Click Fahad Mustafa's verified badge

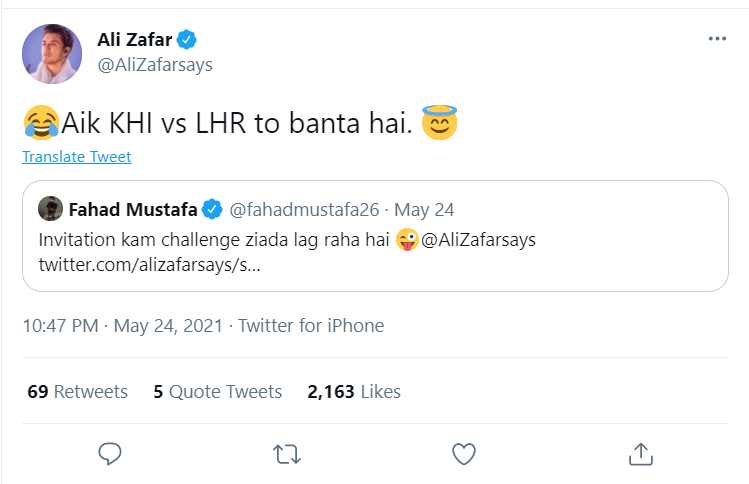212,210
